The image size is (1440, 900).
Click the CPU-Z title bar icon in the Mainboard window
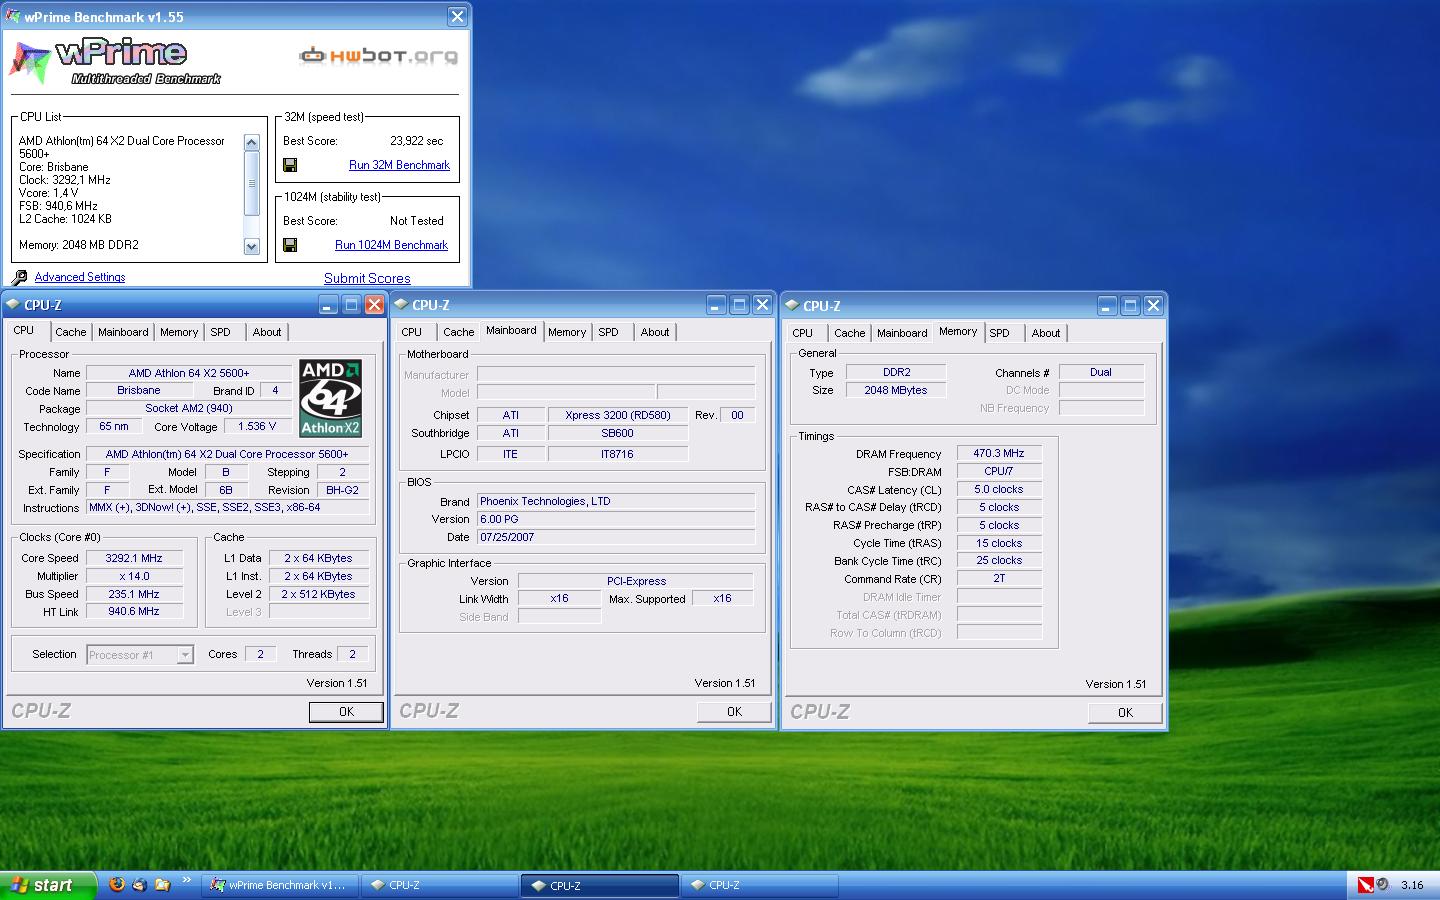401,305
